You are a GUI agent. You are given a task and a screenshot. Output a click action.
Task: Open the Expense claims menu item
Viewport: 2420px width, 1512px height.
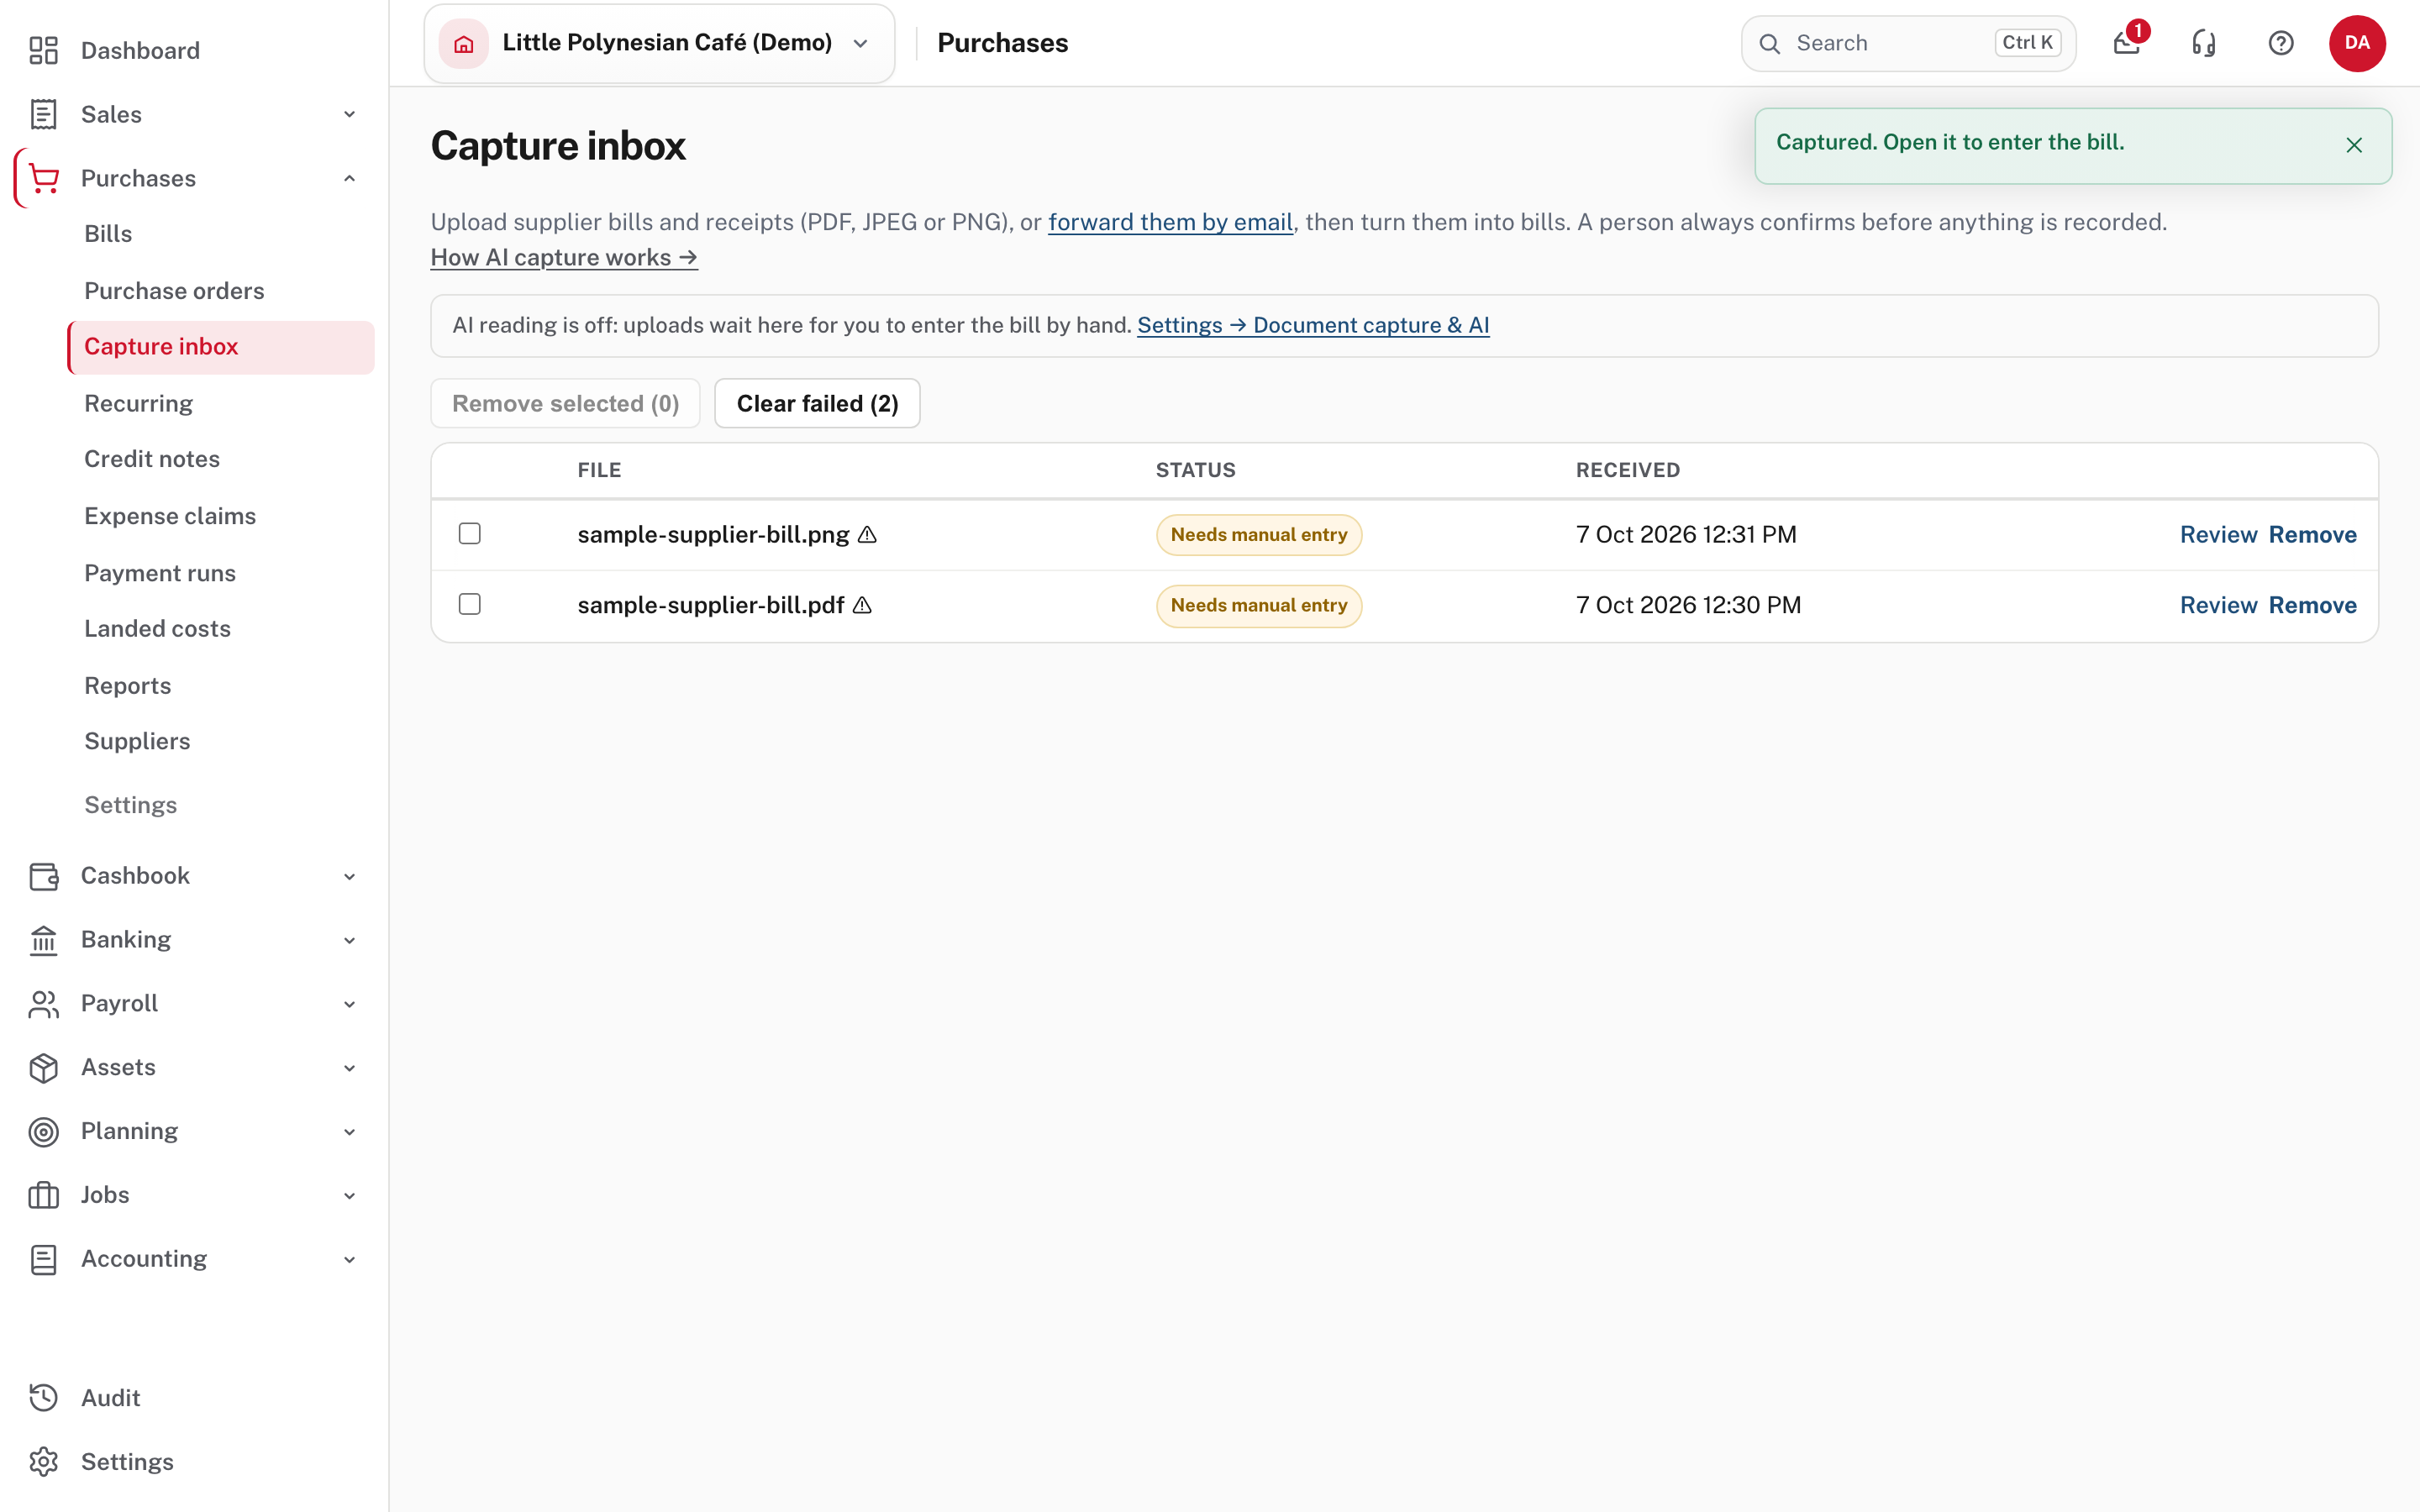point(170,516)
